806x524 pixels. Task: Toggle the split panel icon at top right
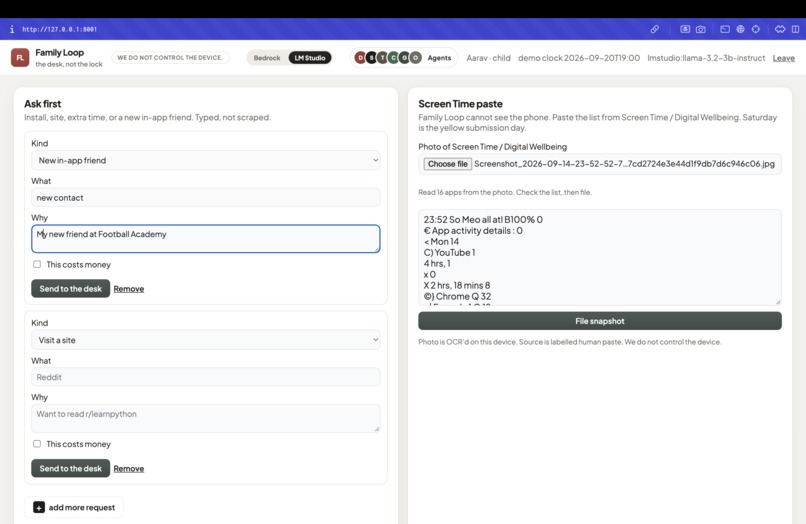(795, 29)
